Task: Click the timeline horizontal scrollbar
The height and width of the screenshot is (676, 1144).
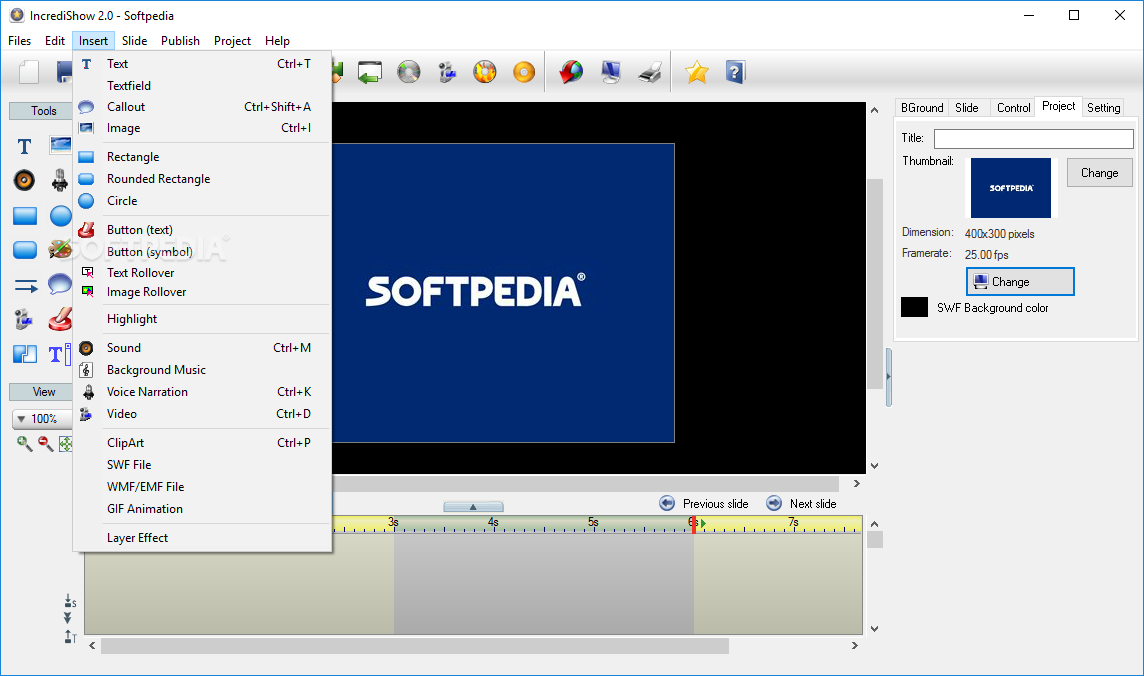Action: click(414, 646)
